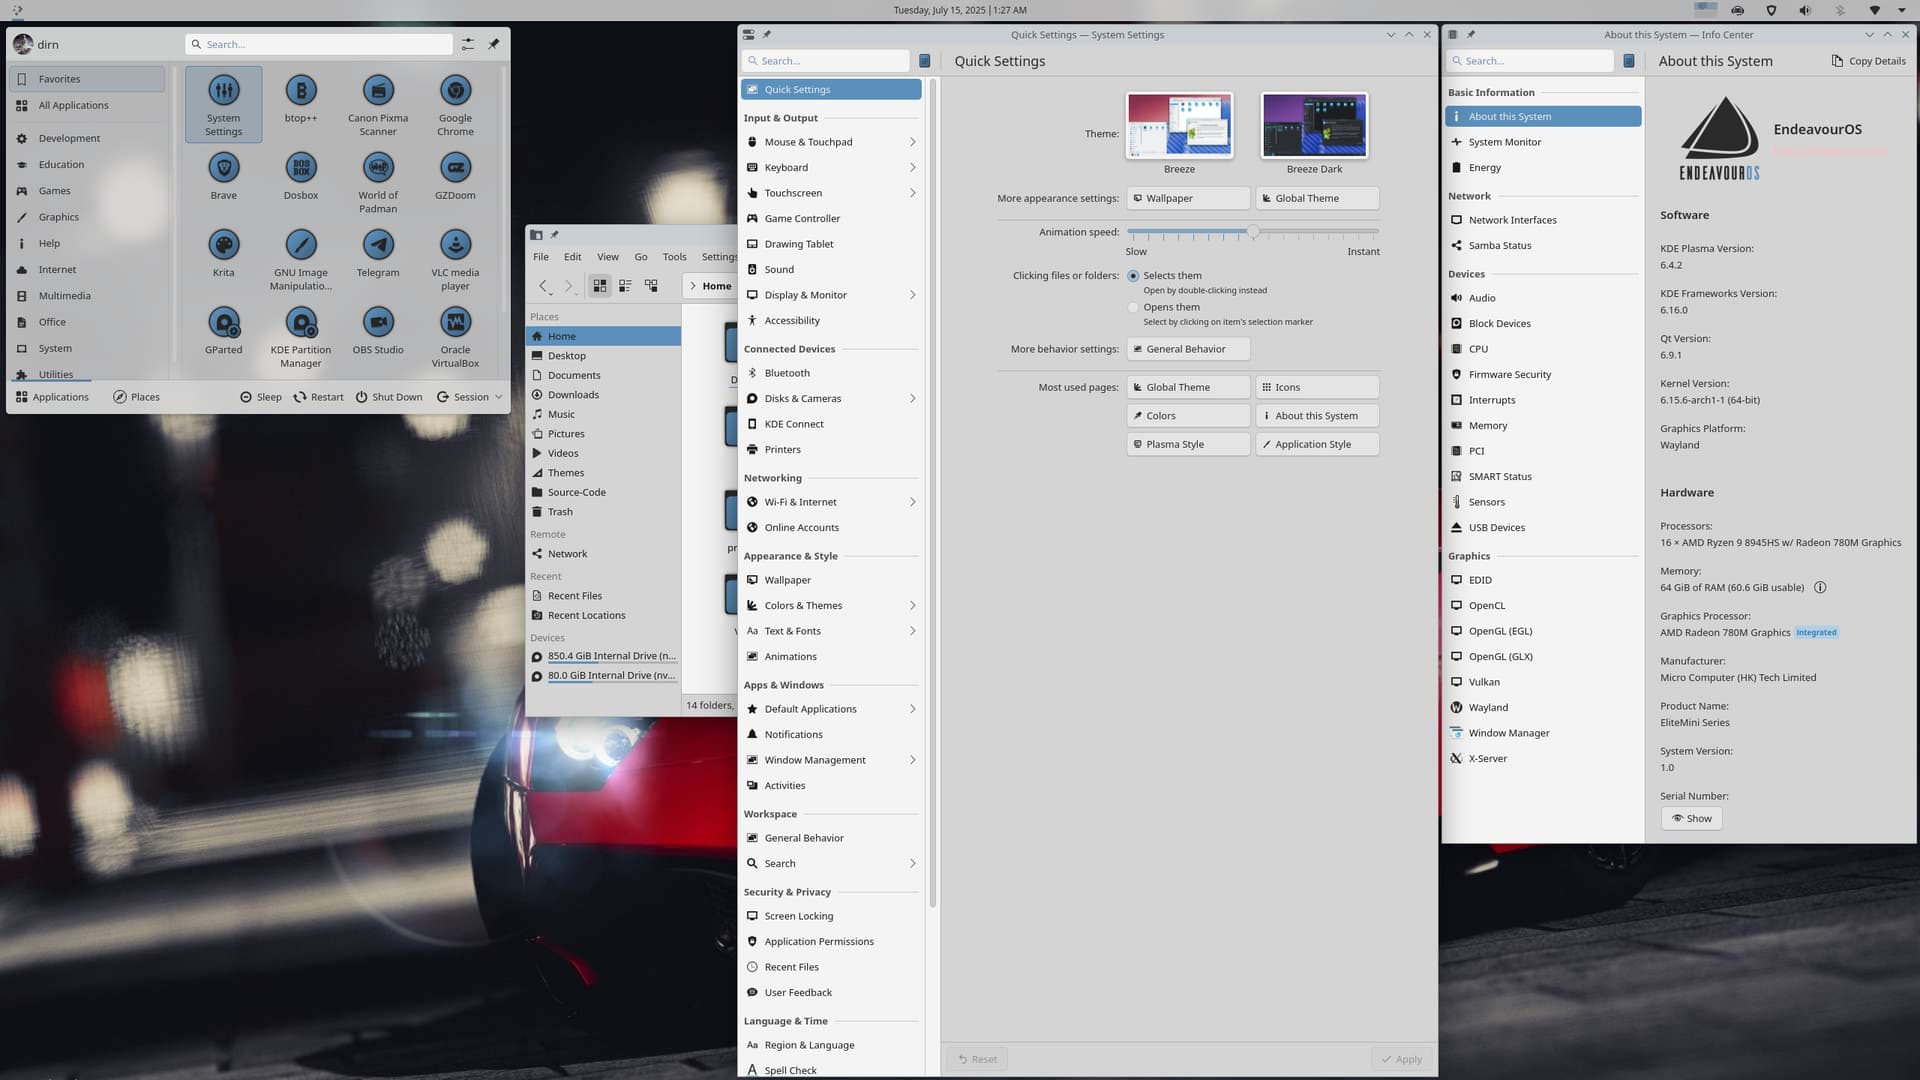1920x1080 pixels.
Task: Open Dolphin Edit menu
Action: [572, 257]
